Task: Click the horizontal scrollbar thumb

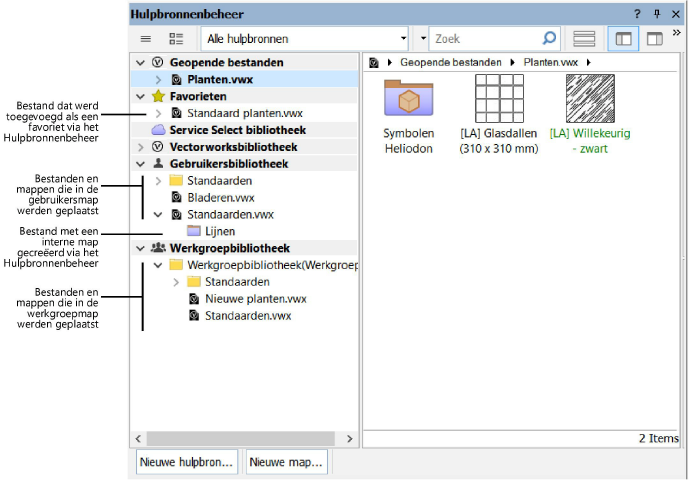Action: (241, 439)
